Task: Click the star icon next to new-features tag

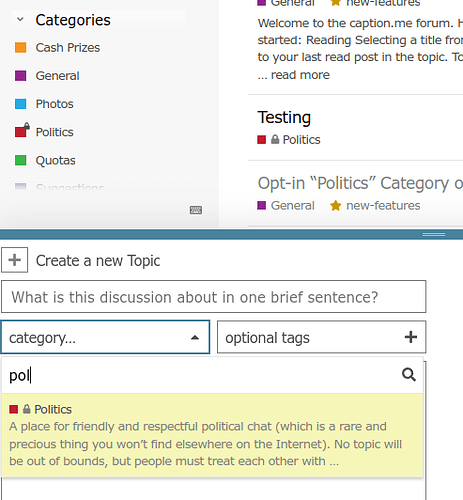Action: pyautogui.click(x=335, y=206)
